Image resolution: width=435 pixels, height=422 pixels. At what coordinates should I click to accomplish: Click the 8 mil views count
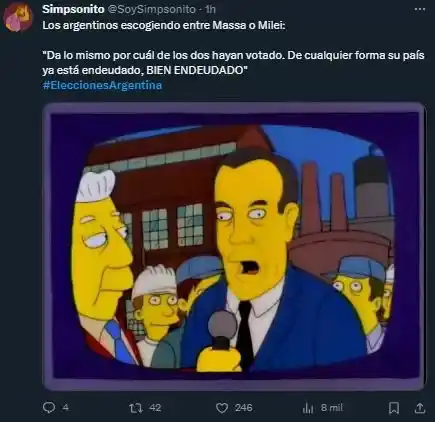pyautogui.click(x=332, y=408)
